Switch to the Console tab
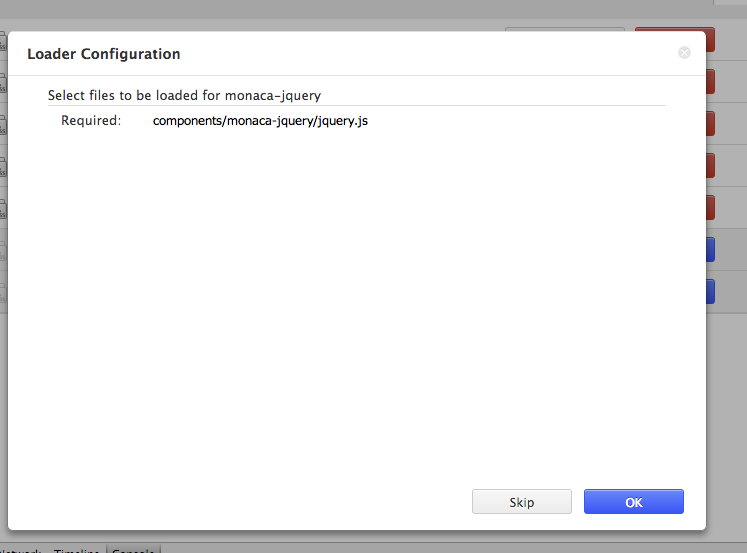747x553 pixels. click(133, 550)
